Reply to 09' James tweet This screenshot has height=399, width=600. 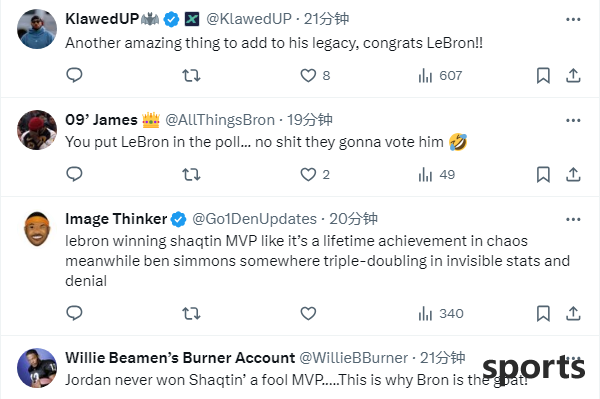click(74, 174)
